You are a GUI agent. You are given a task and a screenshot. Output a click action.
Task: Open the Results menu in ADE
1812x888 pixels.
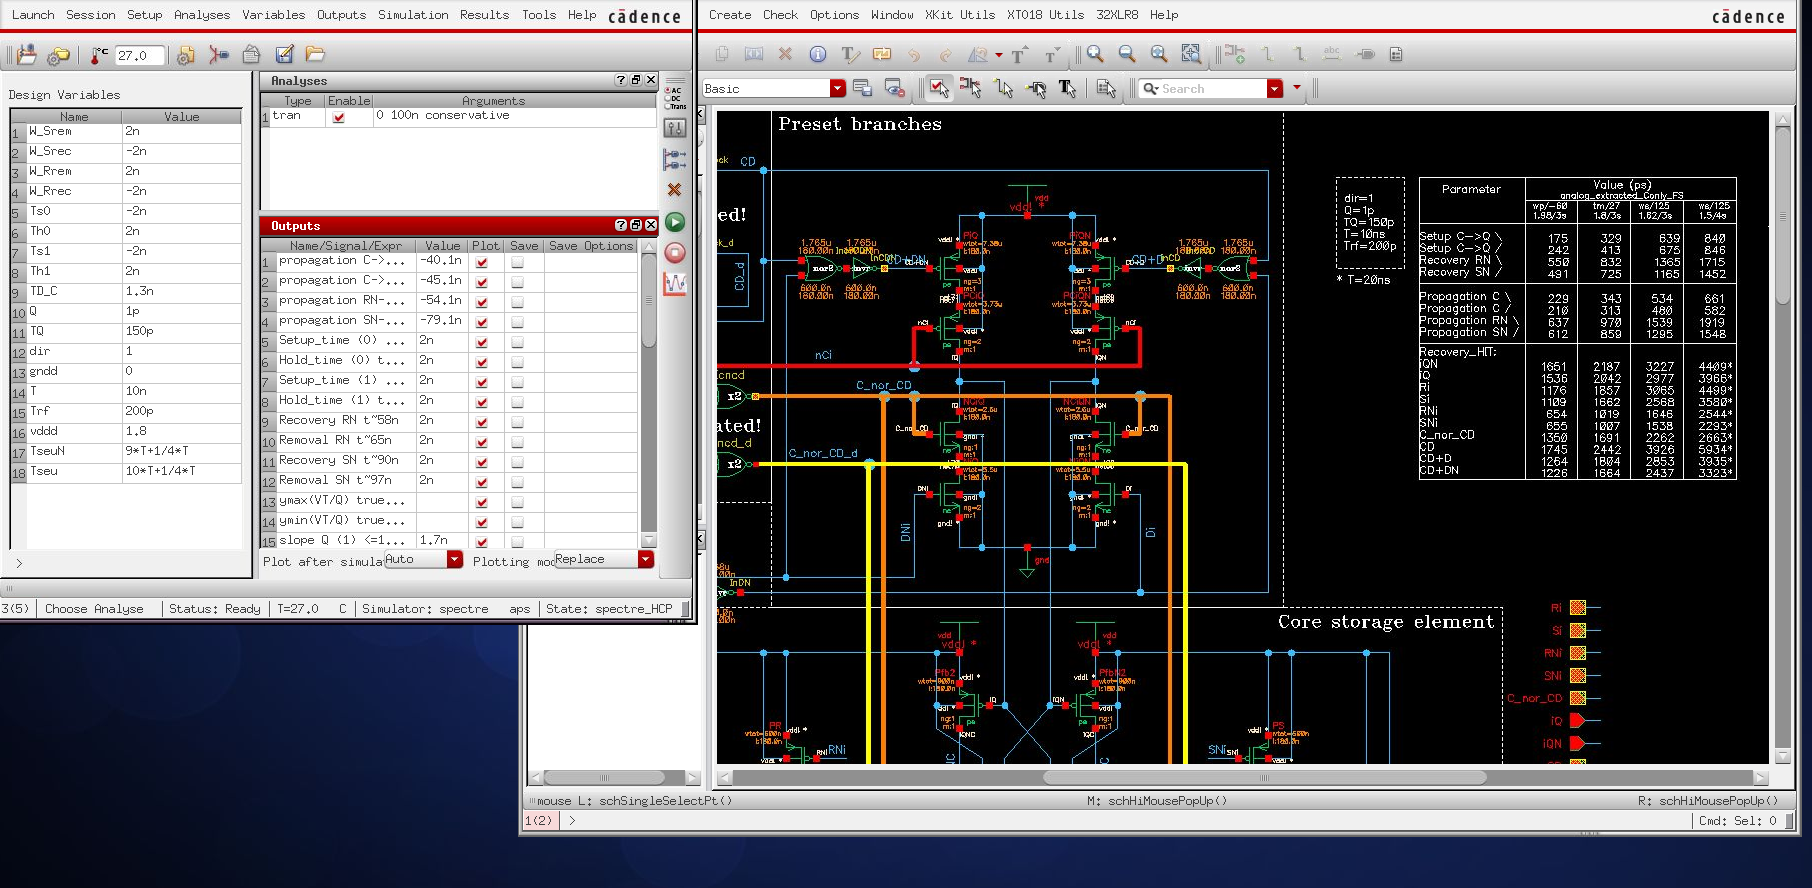484,15
